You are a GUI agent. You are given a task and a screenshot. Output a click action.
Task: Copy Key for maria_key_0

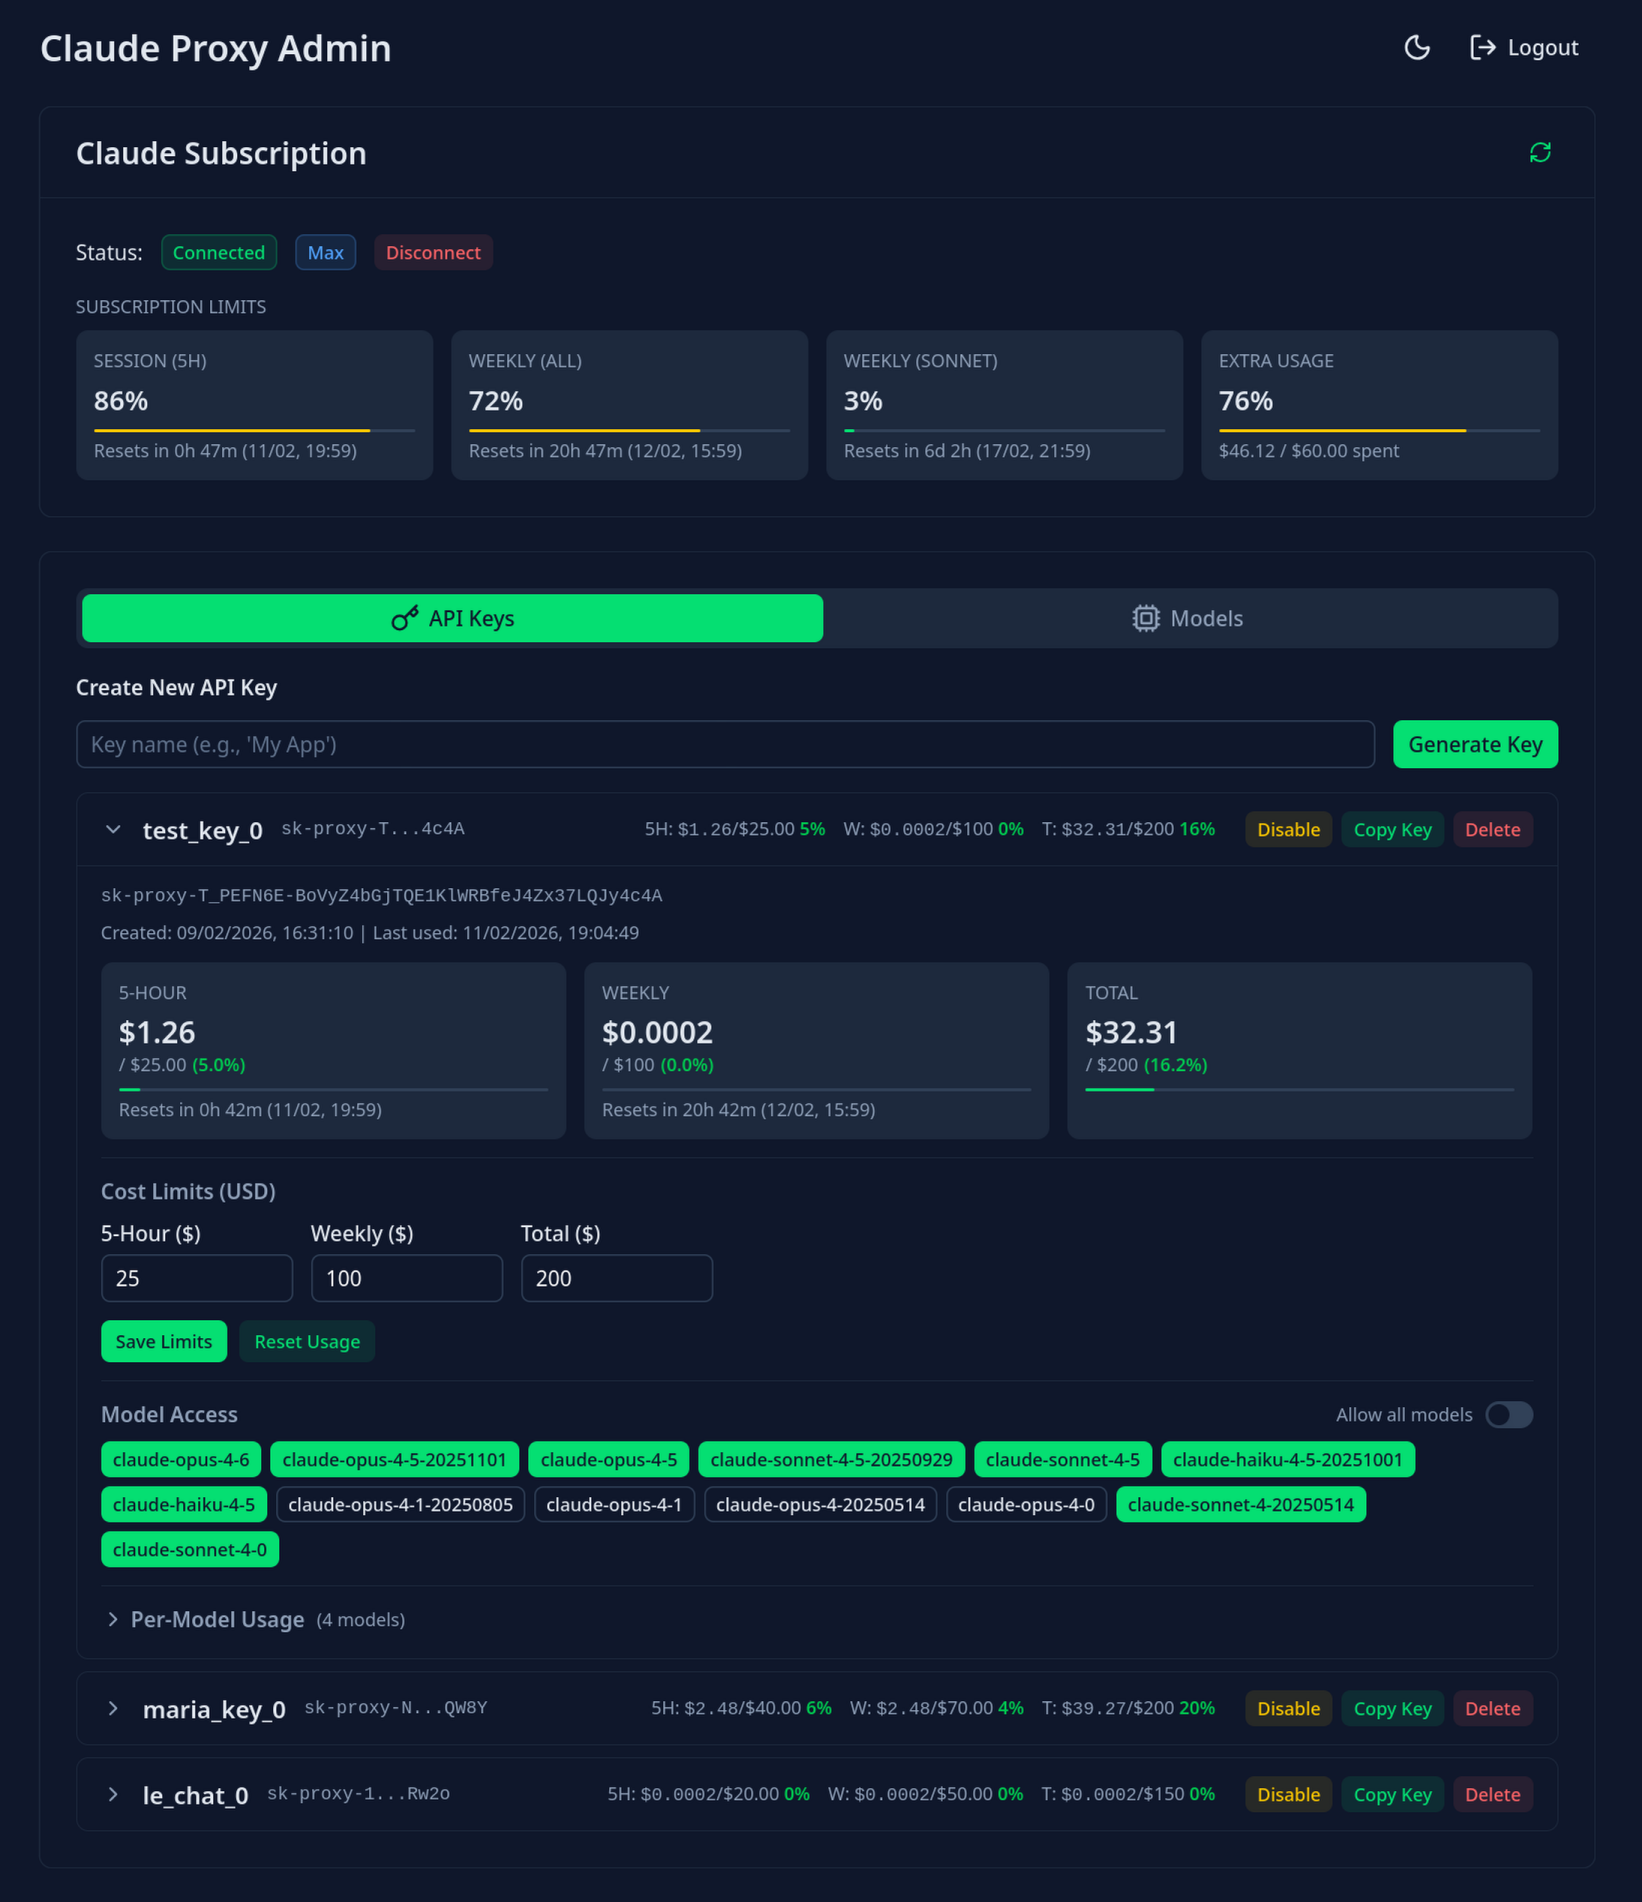[x=1392, y=1708]
